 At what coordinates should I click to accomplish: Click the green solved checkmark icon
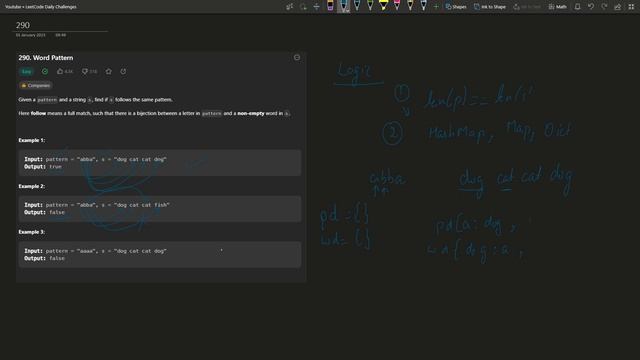point(45,71)
